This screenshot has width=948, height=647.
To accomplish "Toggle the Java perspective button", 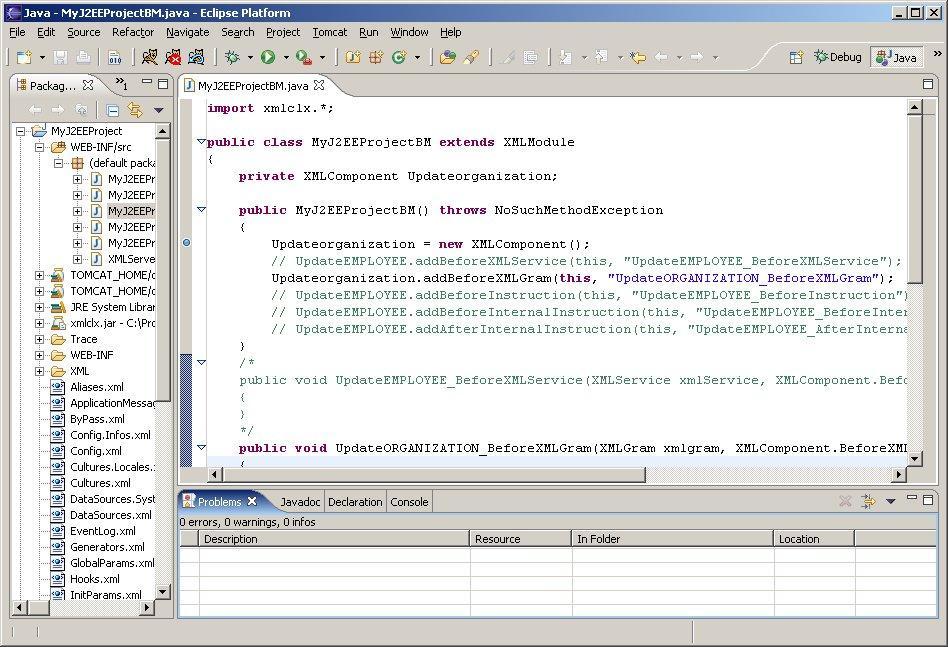I will [x=896, y=58].
